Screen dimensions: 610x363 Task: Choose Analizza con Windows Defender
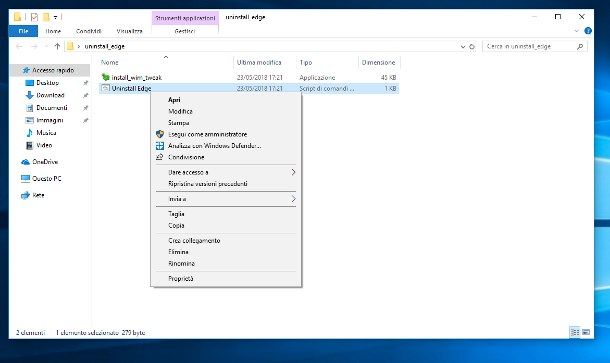(x=214, y=146)
